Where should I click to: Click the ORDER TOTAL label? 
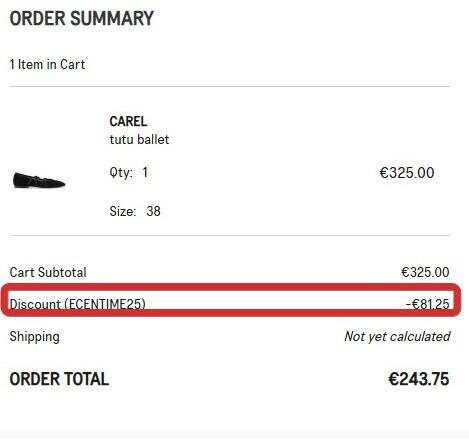(59, 379)
